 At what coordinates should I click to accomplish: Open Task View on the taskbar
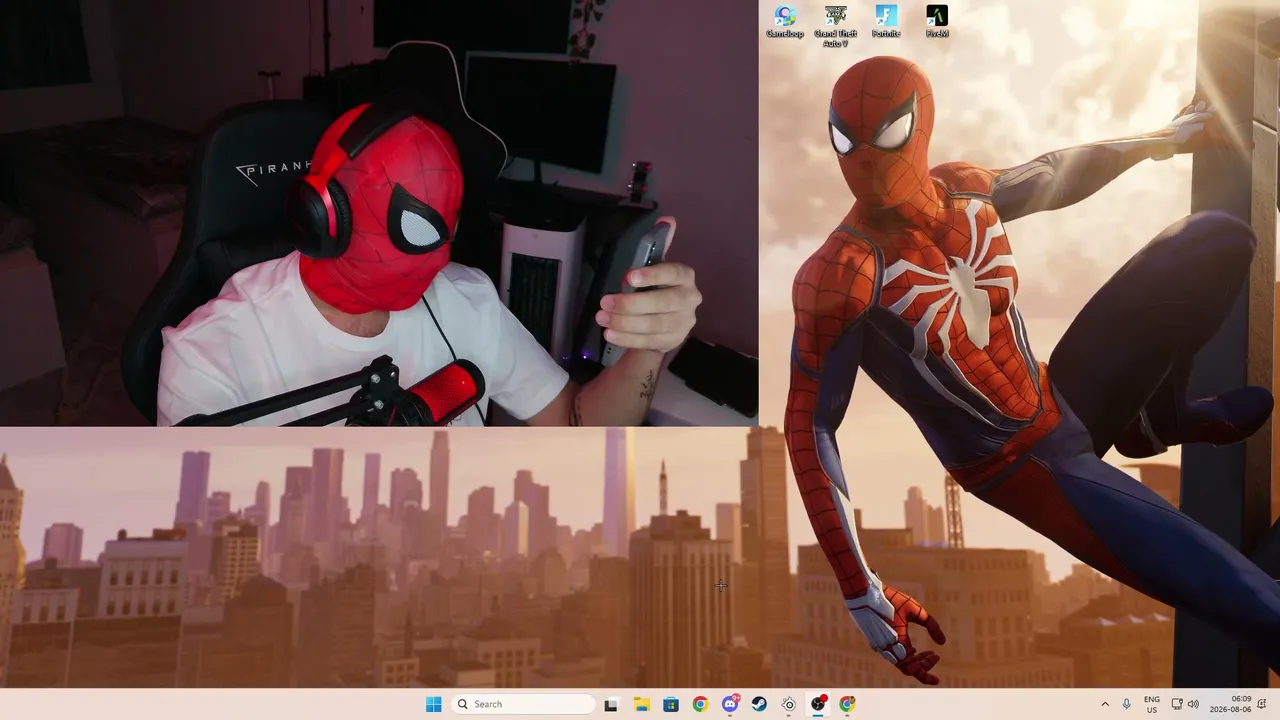coord(611,704)
